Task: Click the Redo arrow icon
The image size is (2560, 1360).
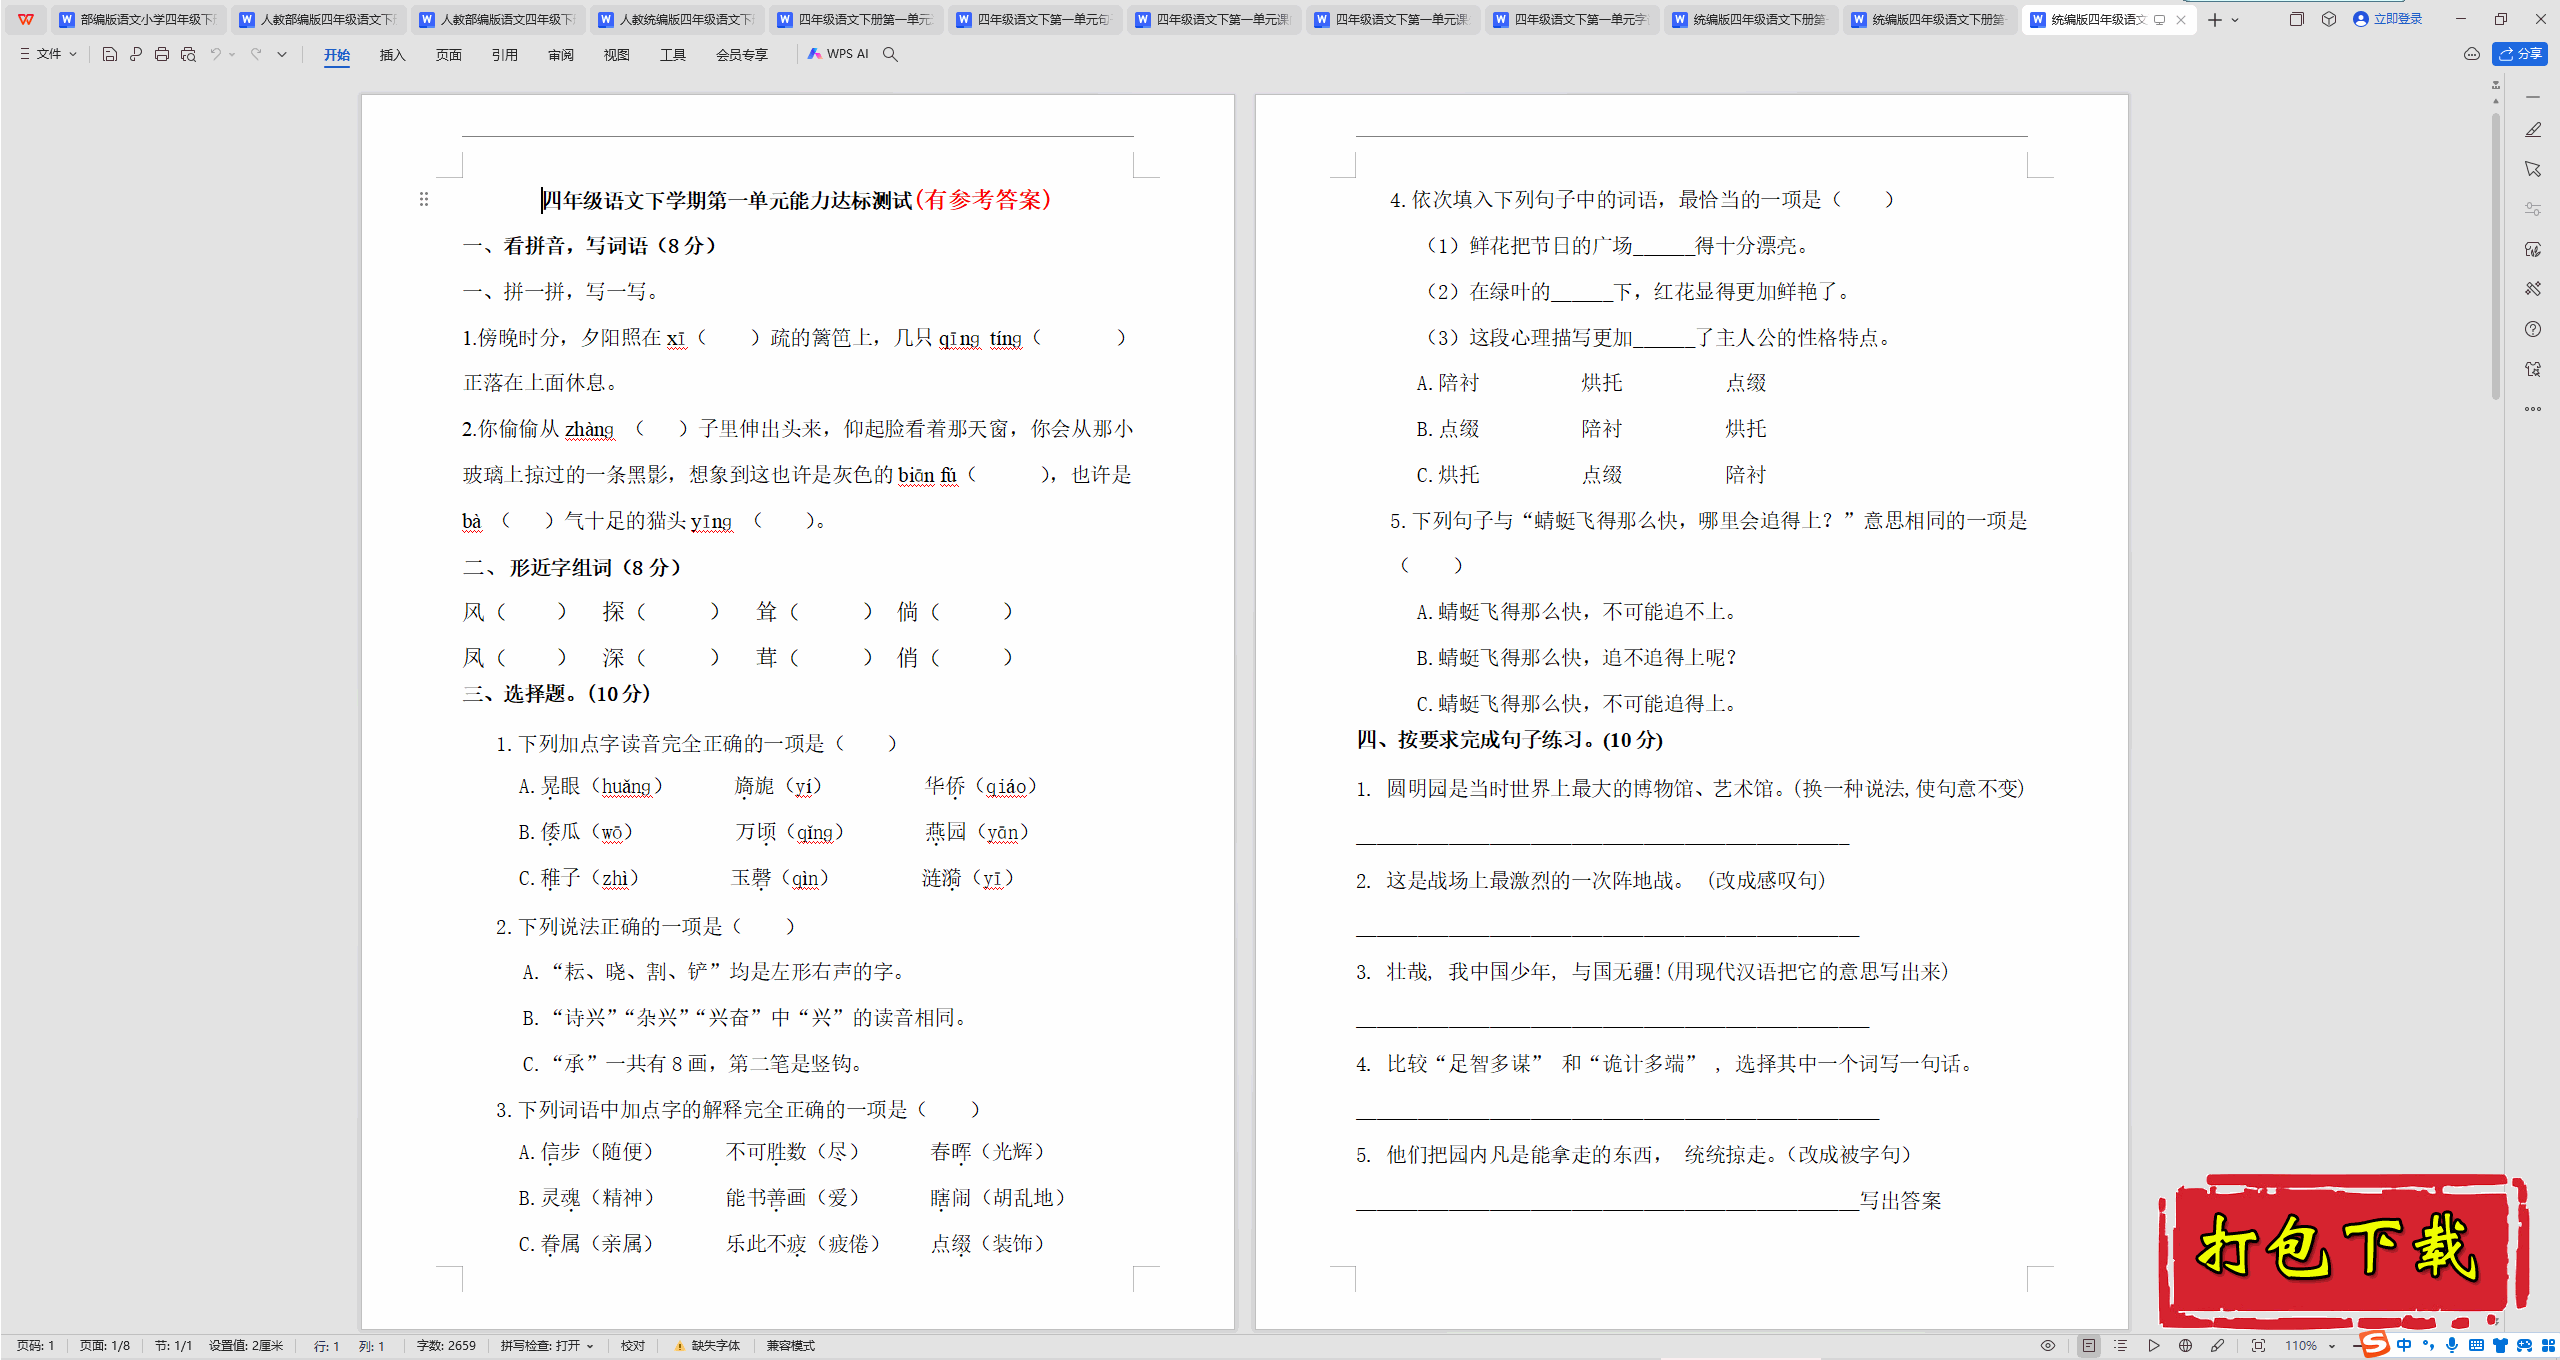Action: point(257,54)
